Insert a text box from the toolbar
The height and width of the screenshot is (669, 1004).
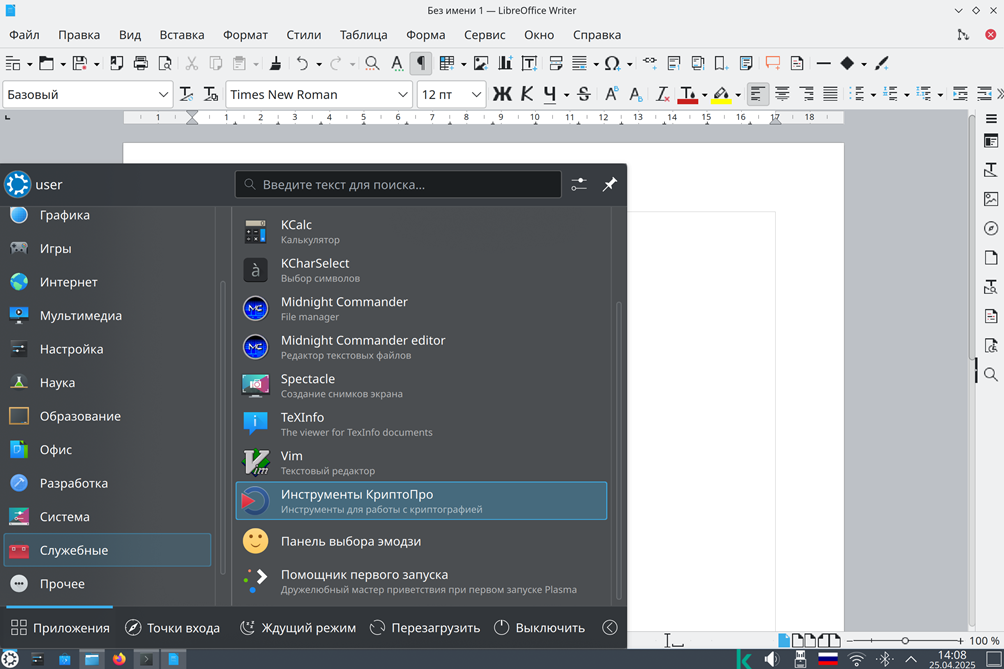pos(530,63)
